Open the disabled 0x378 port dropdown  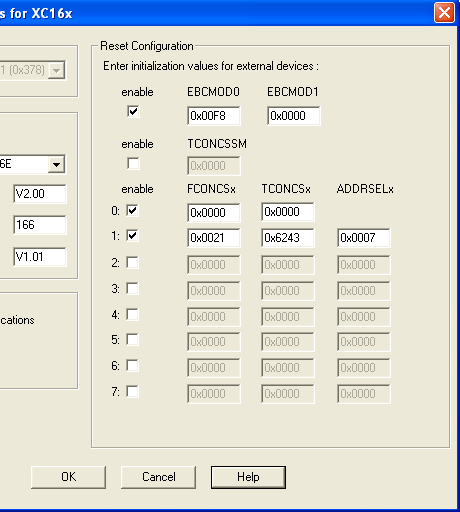56,70
